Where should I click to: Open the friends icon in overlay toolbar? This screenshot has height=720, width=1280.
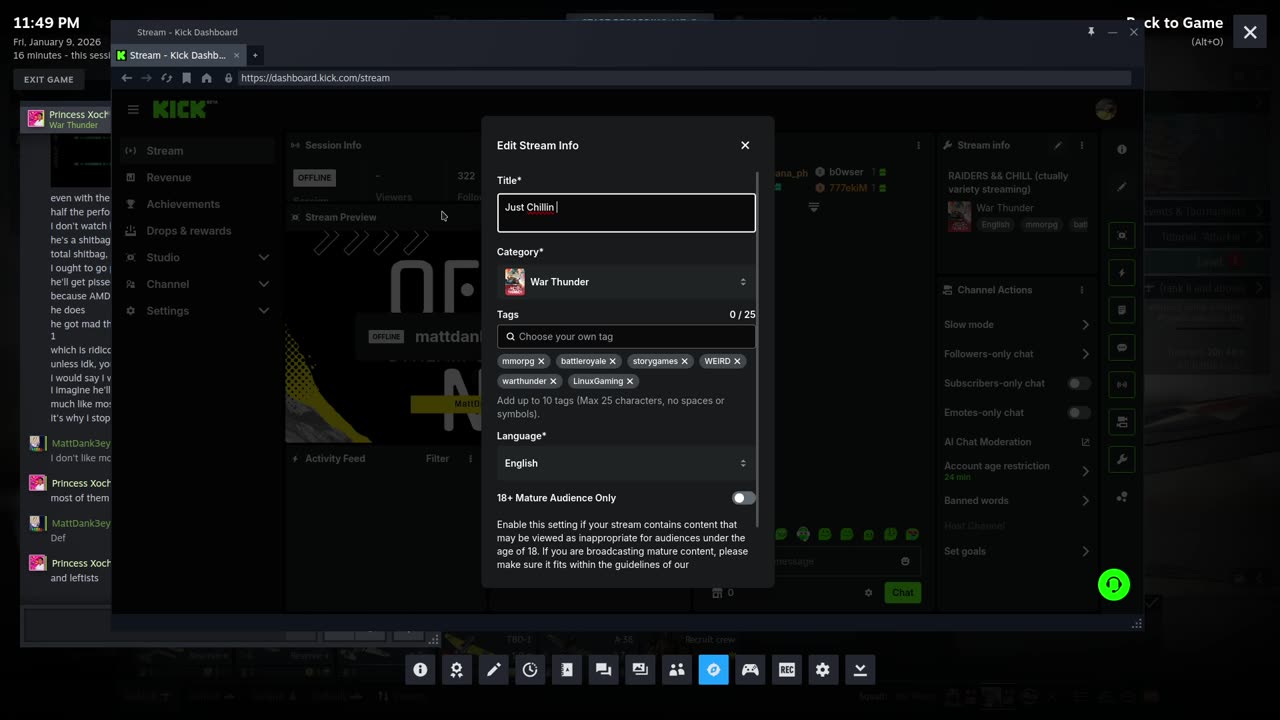pos(677,670)
